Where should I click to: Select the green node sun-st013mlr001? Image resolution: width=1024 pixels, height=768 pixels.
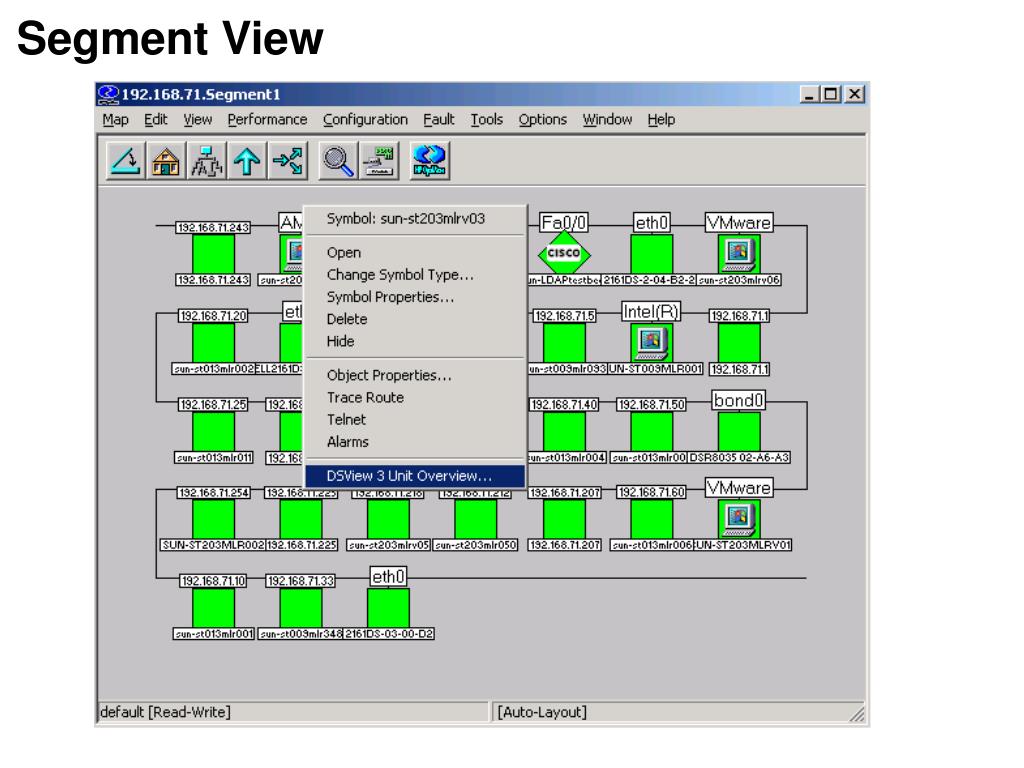[x=213, y=607]
